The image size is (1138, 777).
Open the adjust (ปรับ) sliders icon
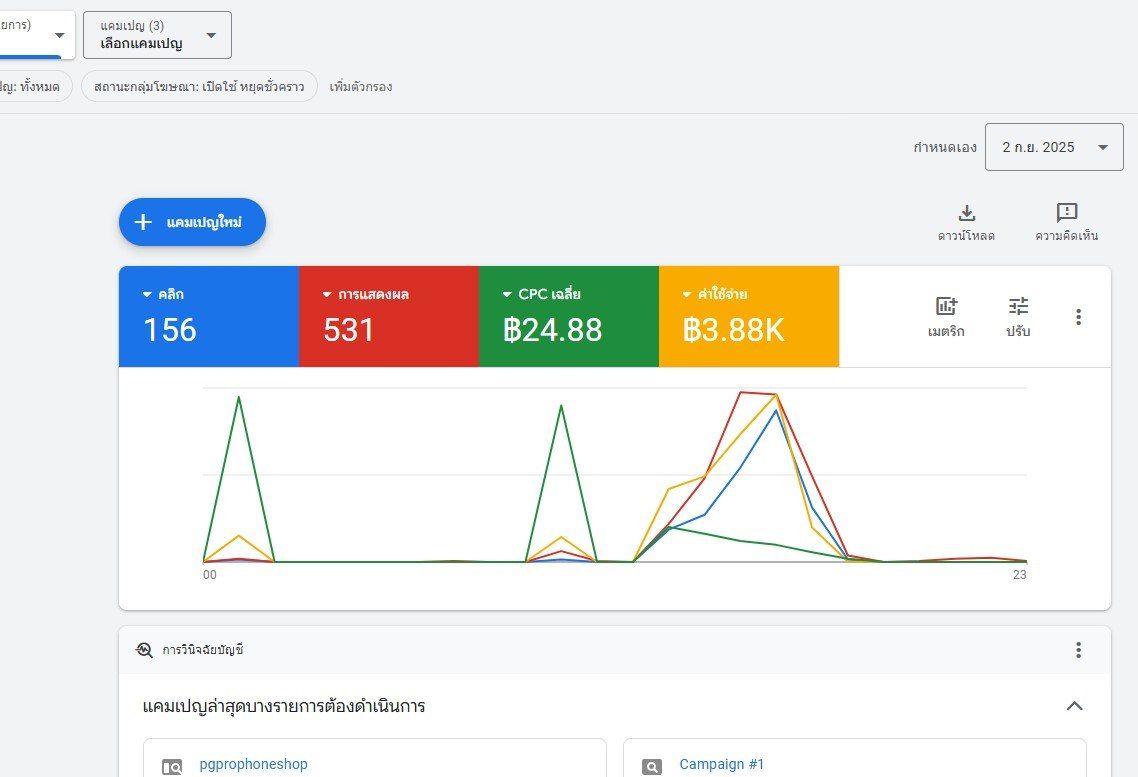coord(1018,306)
